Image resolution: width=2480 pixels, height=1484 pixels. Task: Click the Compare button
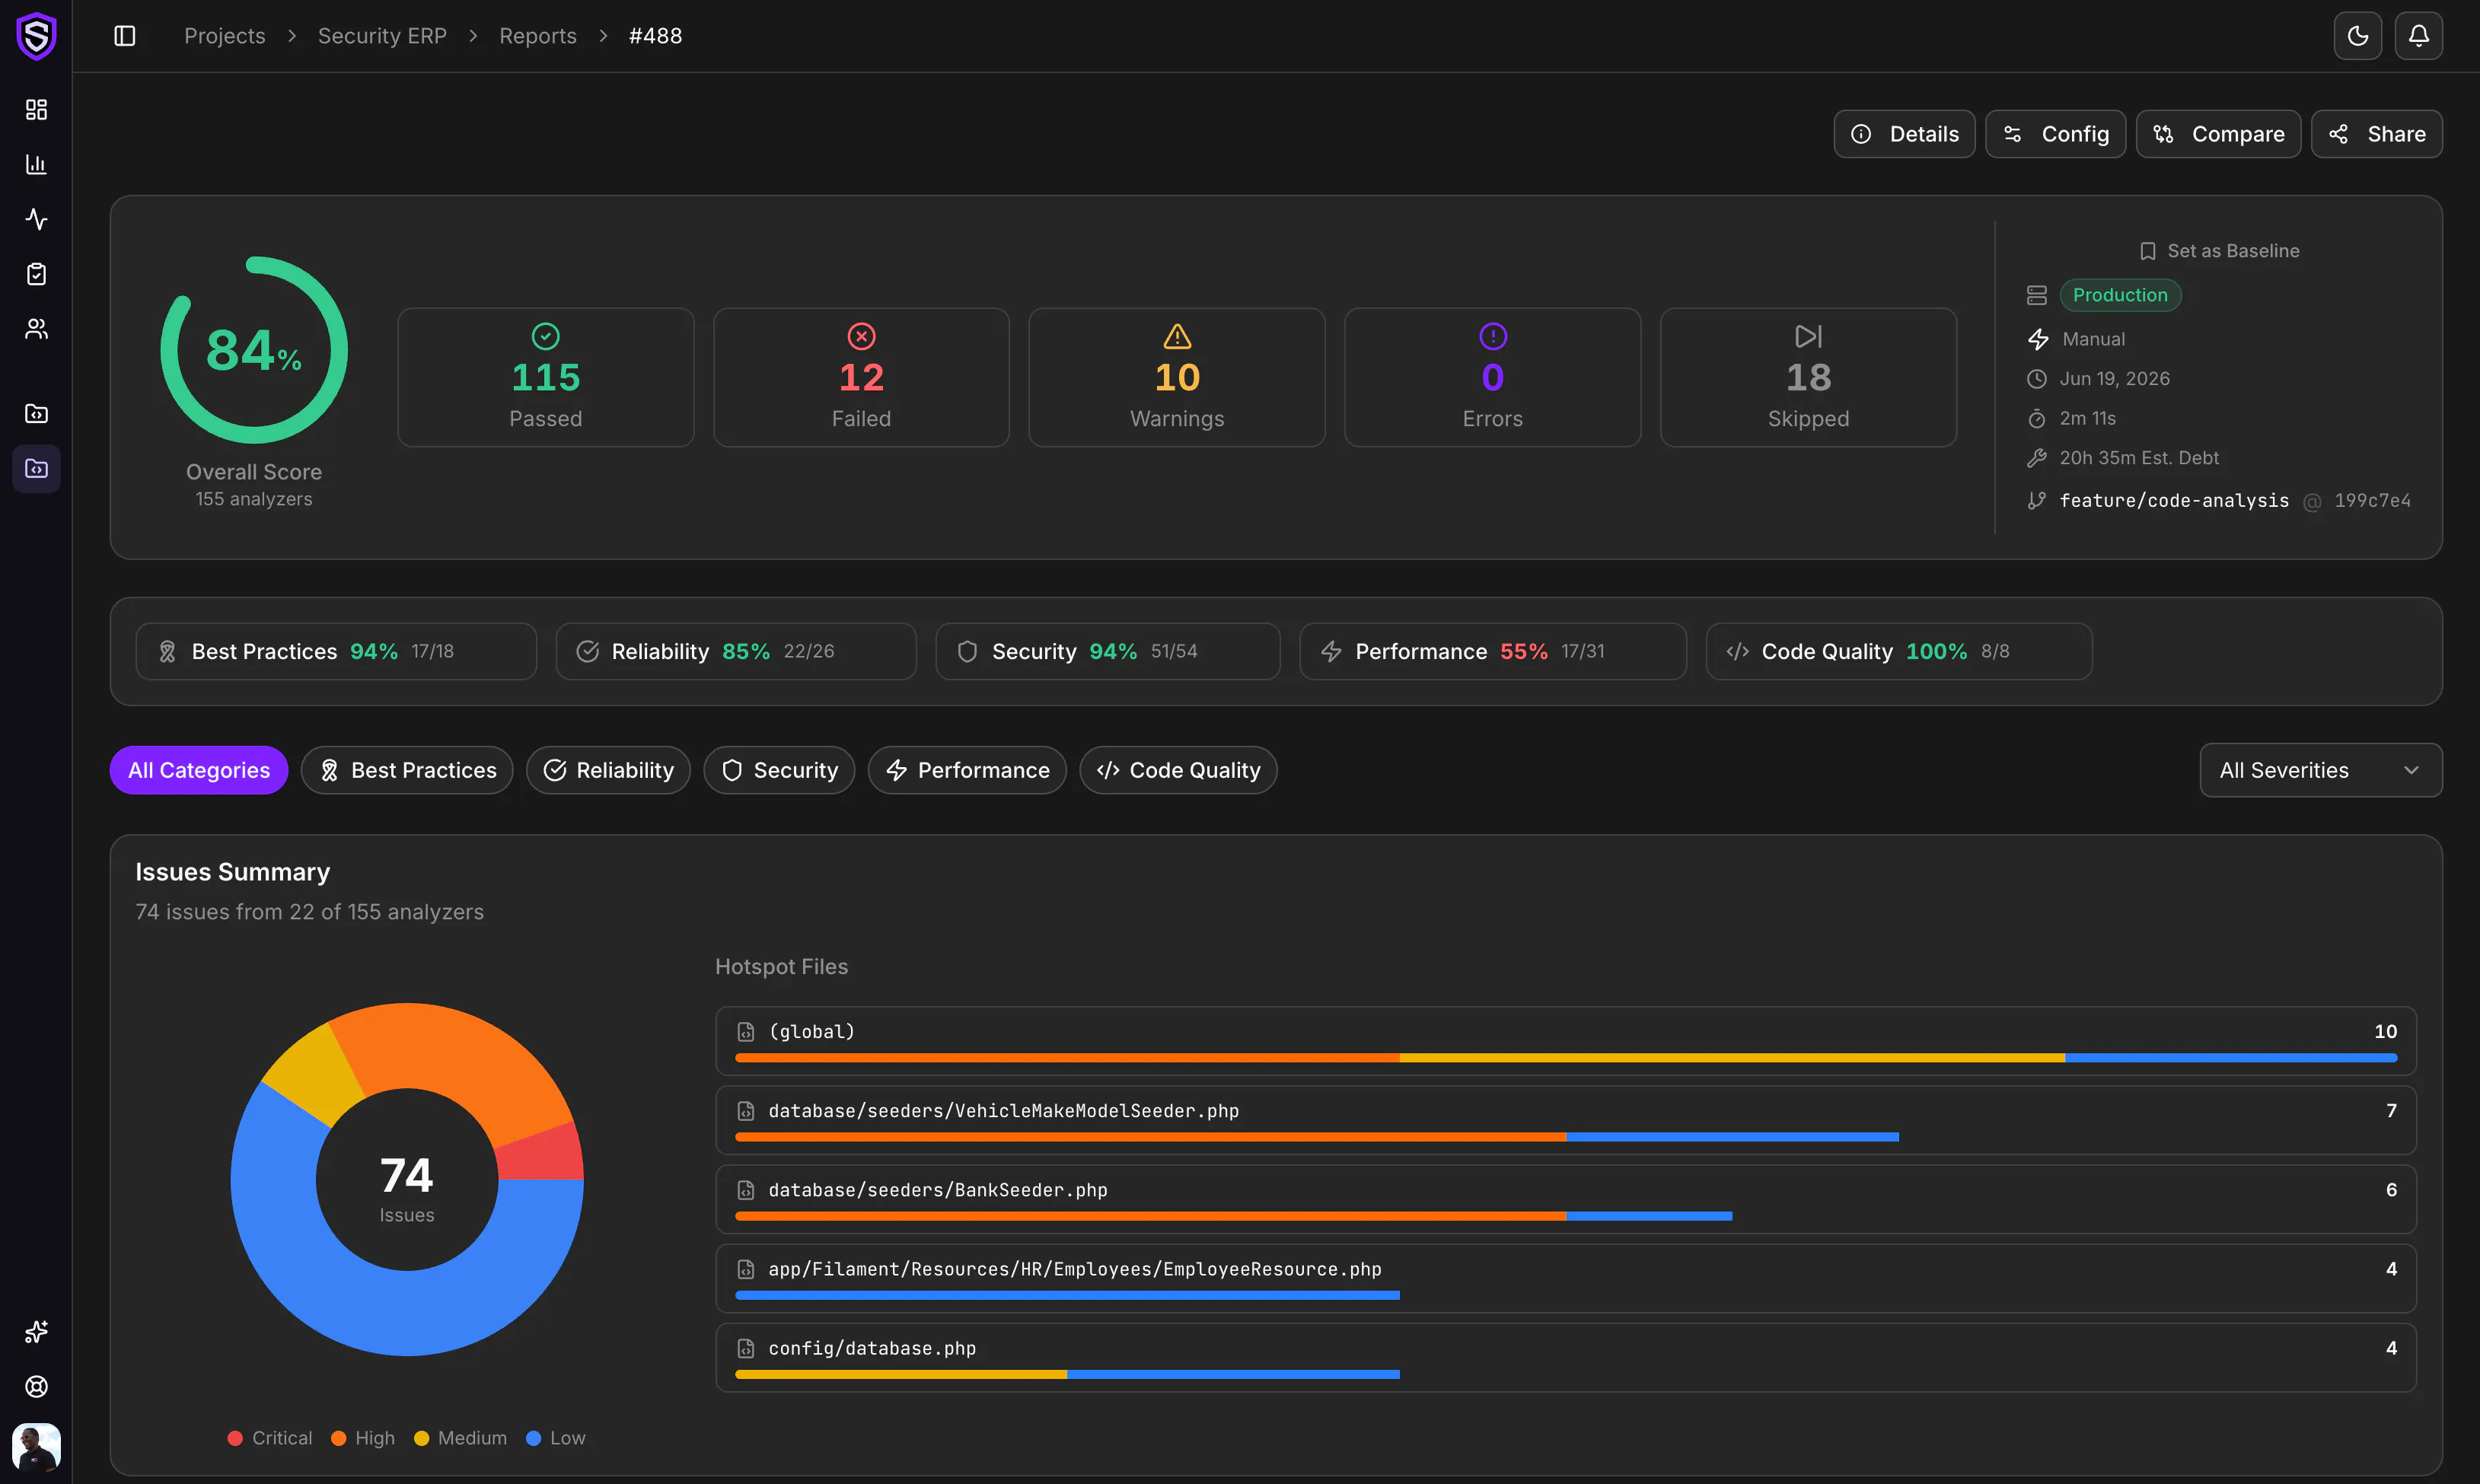click(x=2218, y=134)
